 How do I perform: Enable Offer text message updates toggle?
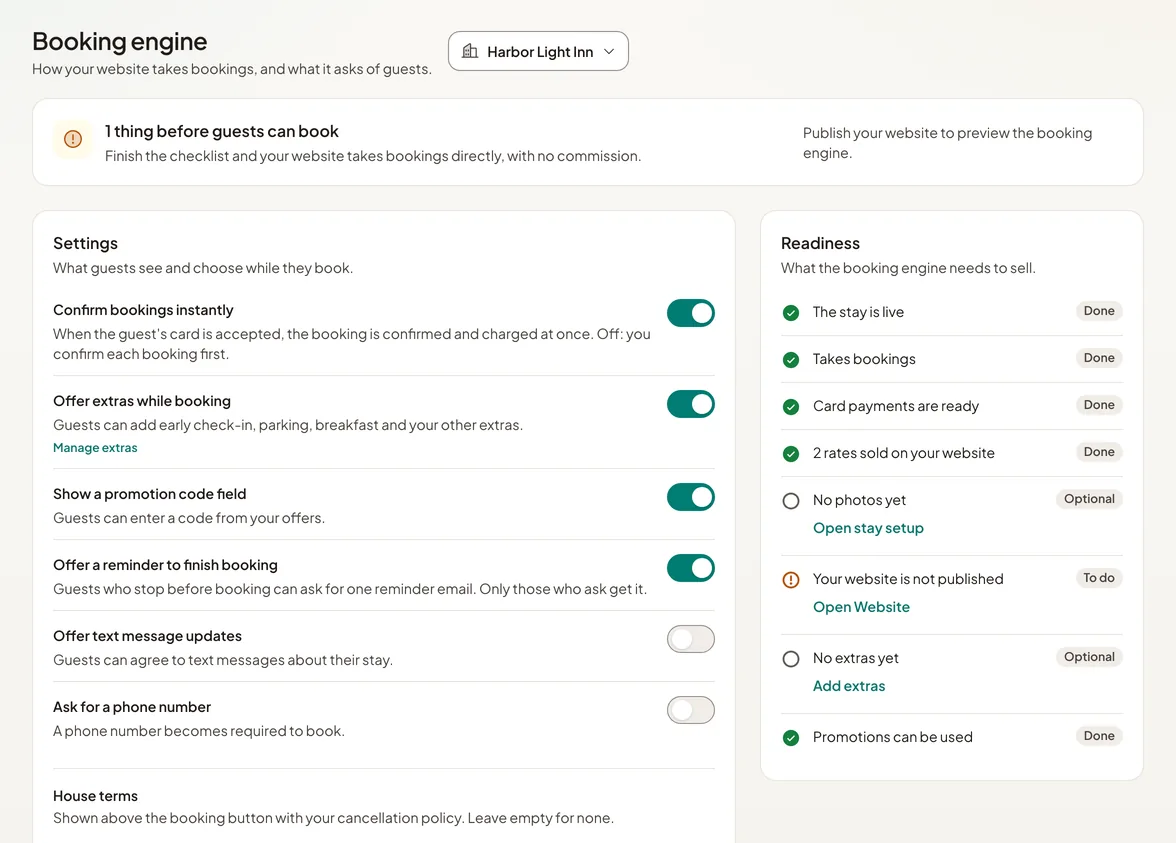691,639
